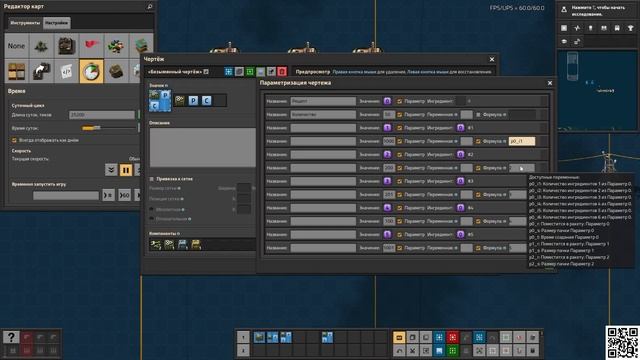Viewport: 640px width, 360px height.
Task: Toggle Формула checkbox in the 300 value row
Action: point(478,221)
